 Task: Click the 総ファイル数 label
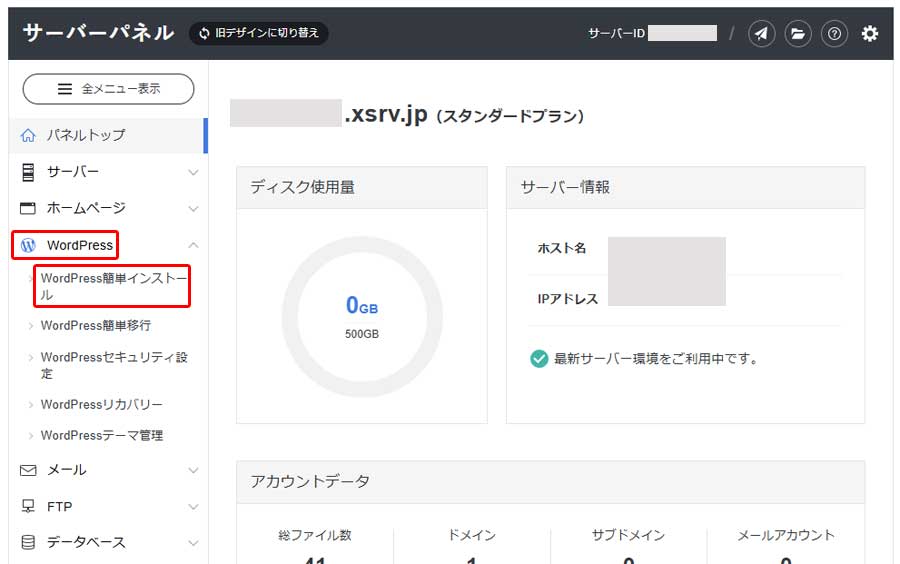pos(315,535)
